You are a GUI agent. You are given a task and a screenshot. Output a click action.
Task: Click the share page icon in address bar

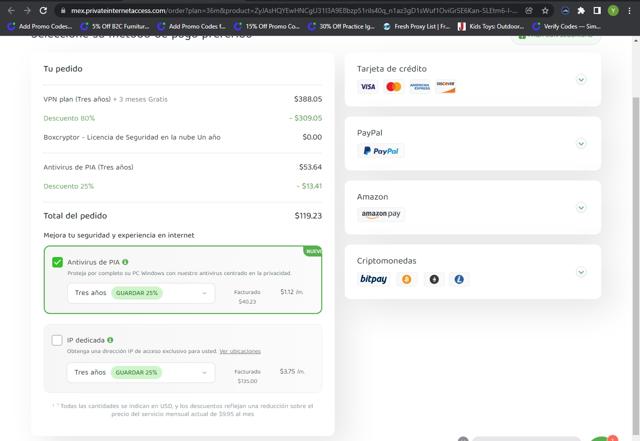click(x=529, y=11)
